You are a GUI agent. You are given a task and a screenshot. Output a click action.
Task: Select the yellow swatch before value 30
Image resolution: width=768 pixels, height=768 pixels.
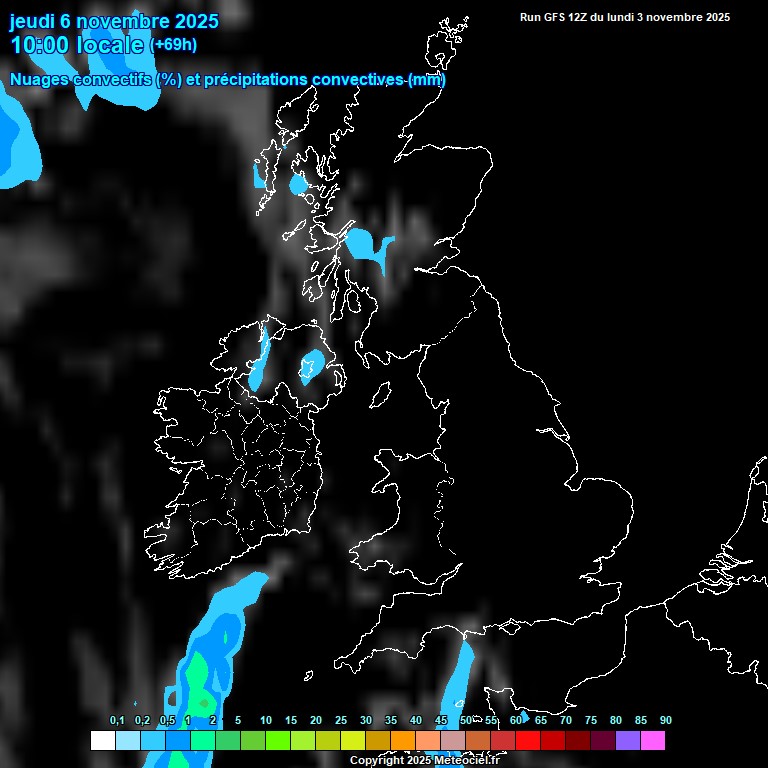353,741
